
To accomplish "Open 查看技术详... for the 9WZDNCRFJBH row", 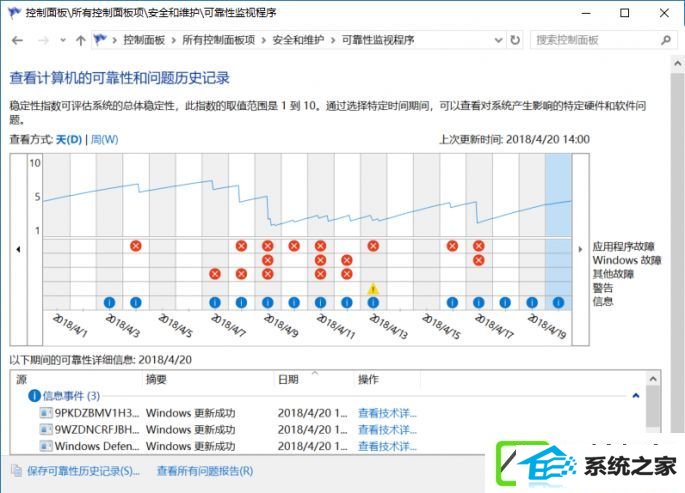I will 387,430.
